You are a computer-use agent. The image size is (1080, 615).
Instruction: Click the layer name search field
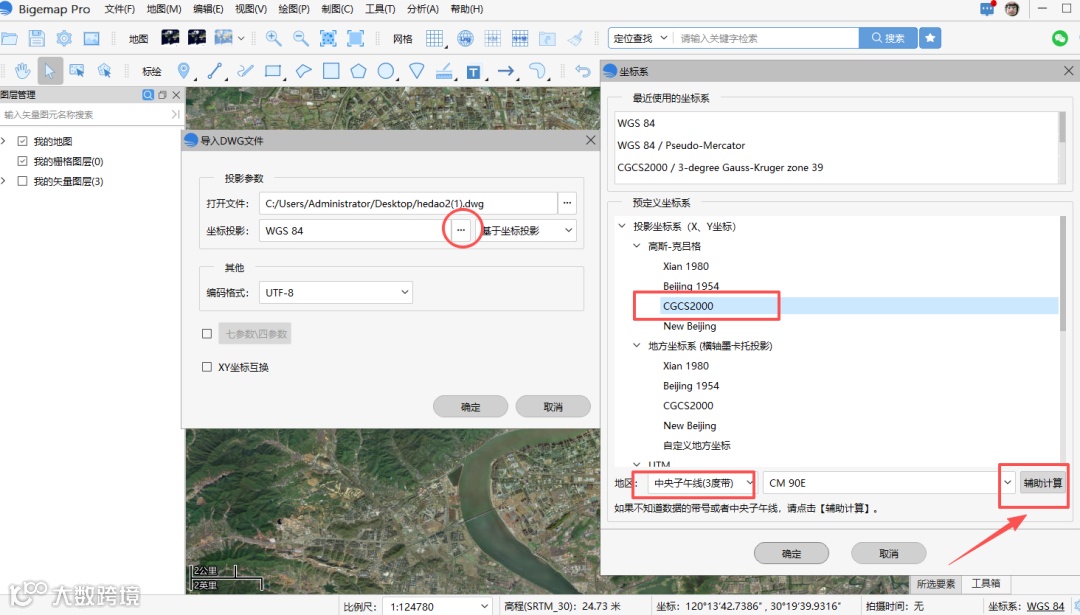pos(86,114)
